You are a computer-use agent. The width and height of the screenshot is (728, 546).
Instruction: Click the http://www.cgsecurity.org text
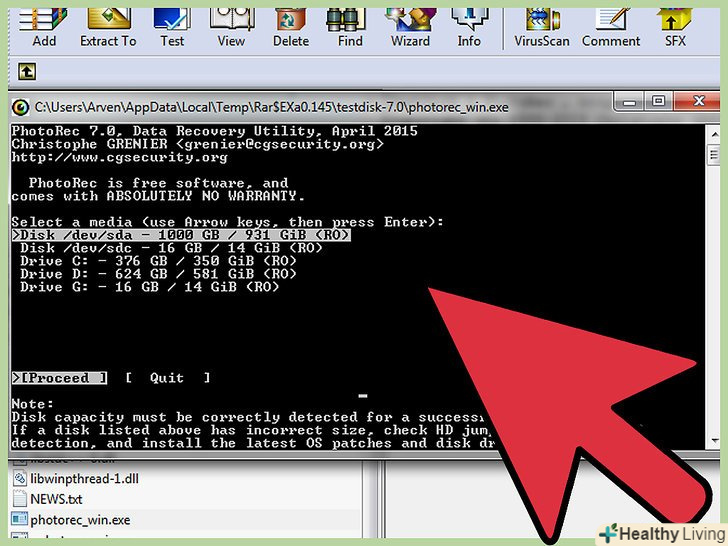click(120, 157)
